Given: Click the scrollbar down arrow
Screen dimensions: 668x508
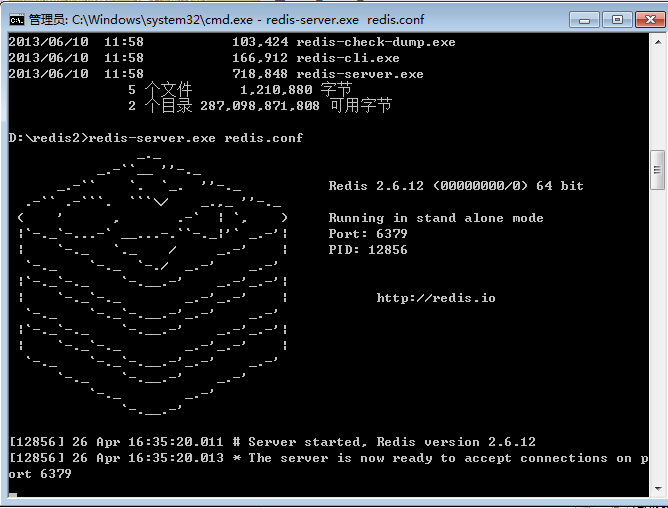Looking at the screenshot, I should tap(658, 489).
